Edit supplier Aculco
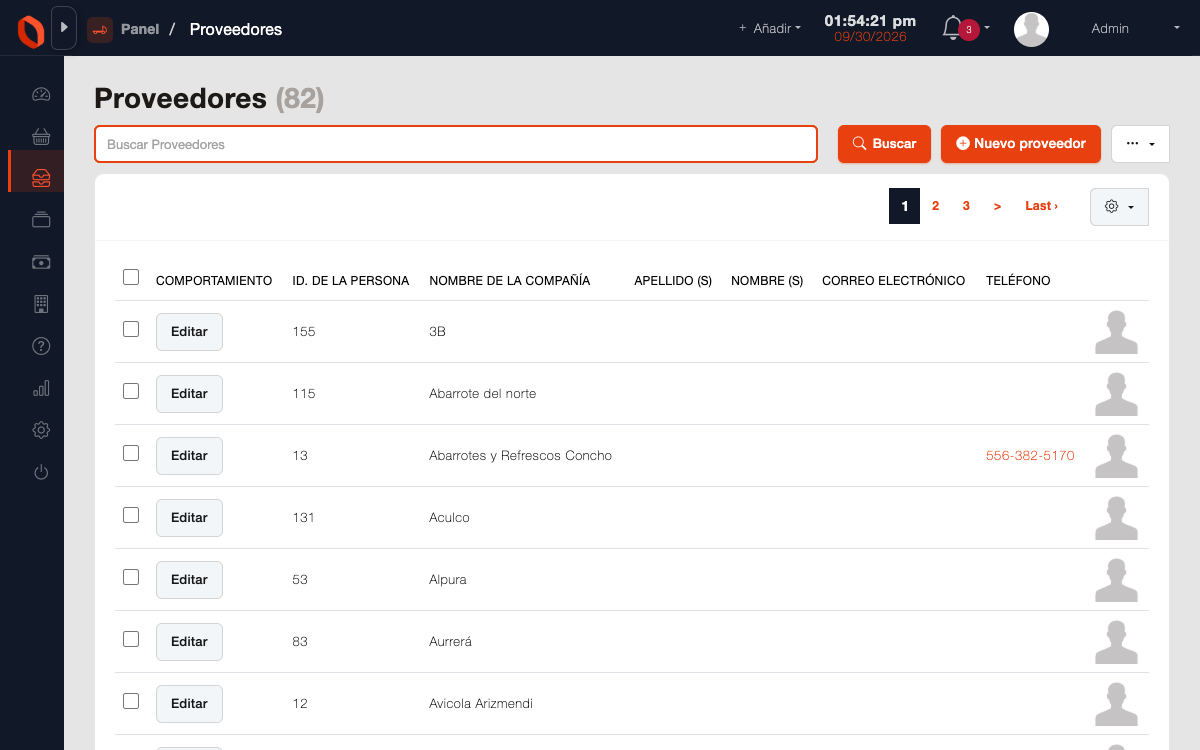The image size is (1200, 750). pyautogui.click(x=189, y=518)
